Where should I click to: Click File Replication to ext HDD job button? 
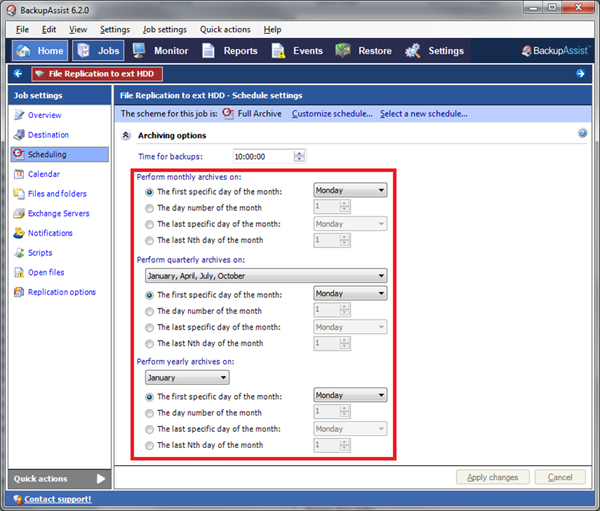click(x=97, y=74)
